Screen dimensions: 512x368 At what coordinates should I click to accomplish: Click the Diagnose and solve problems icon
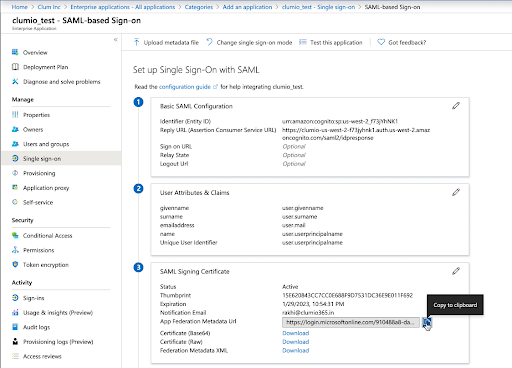[x=15, y=82]
